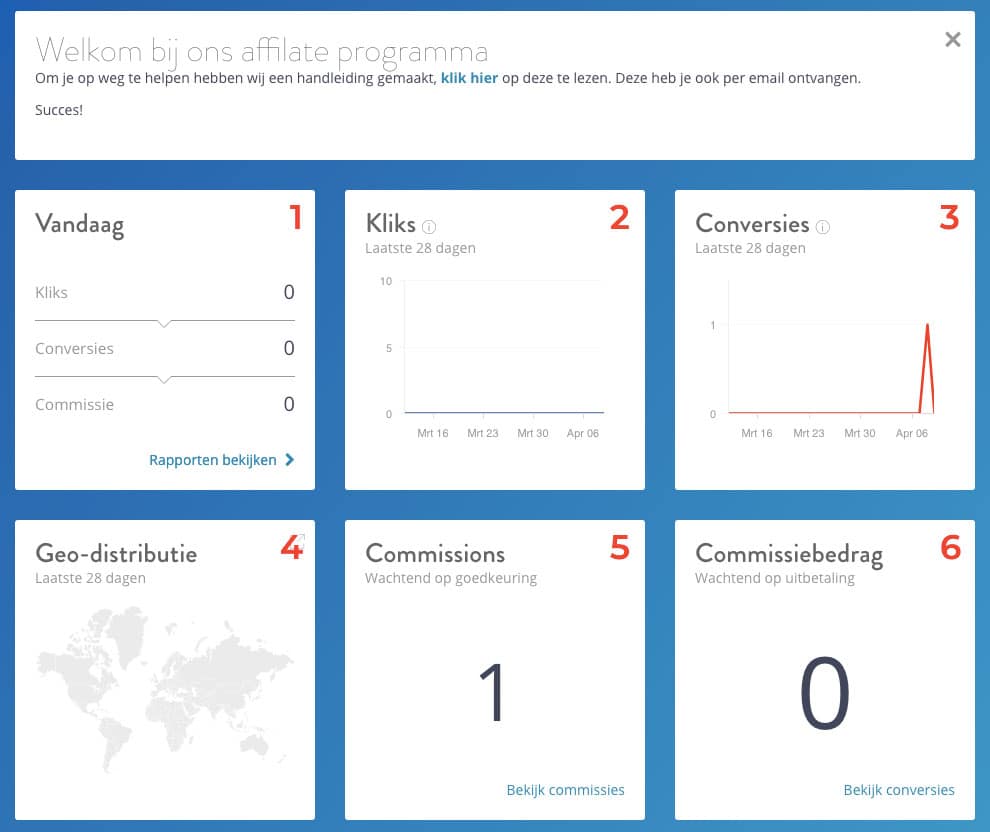This screenshot has height=832, width=990.
Task: Select the Conversies row under Vandaag
Action: click(164, 349)
